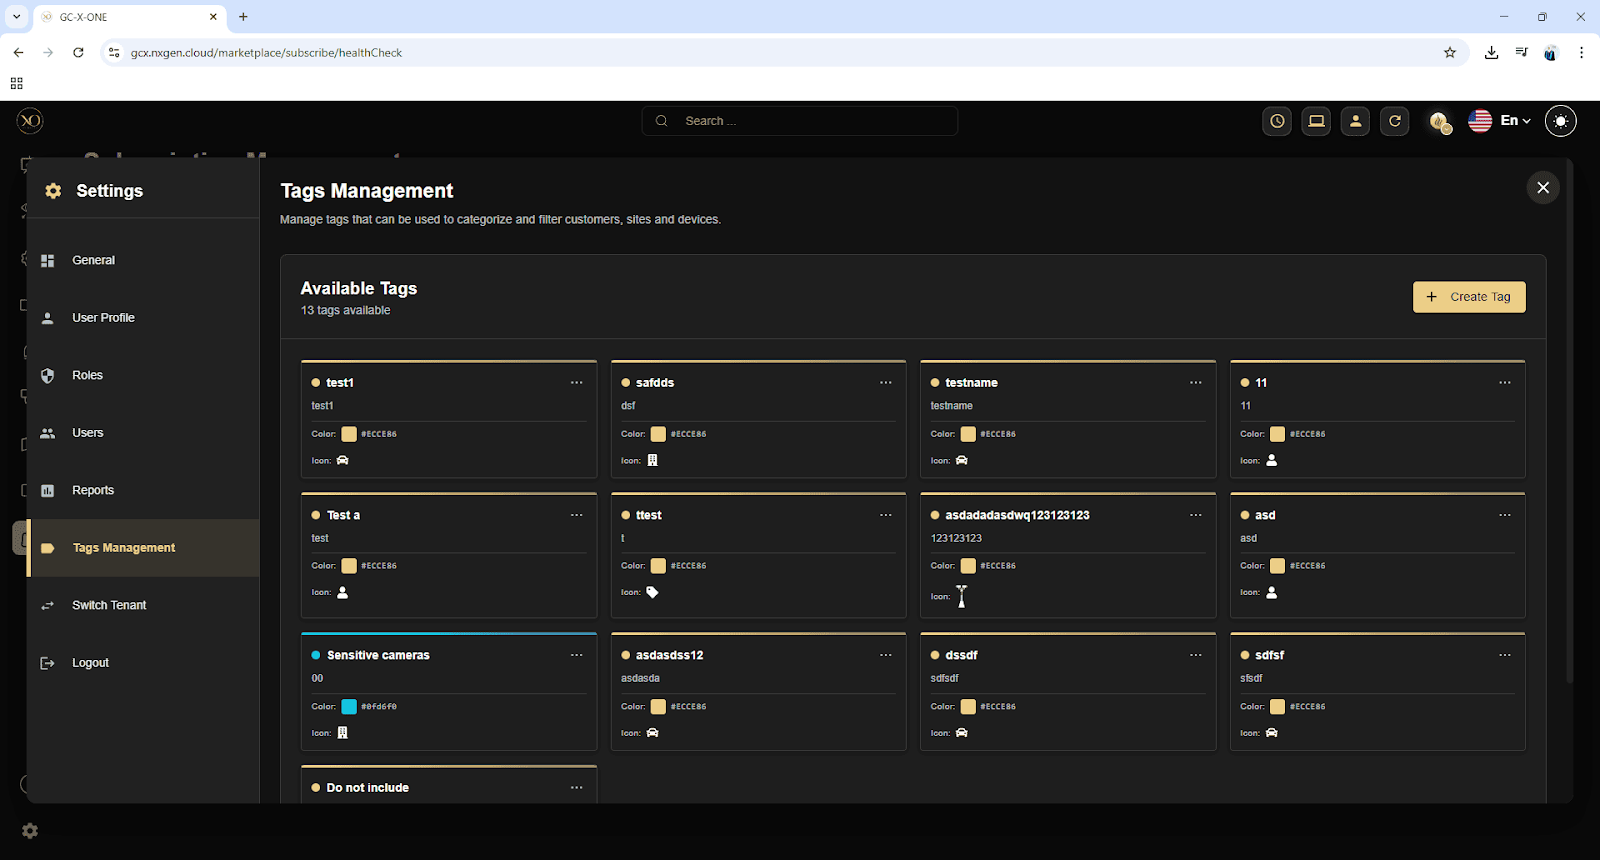The width and height of the screenshot is (1600, 860).
Task: Open the Roles settings section
Action: [x=88, y=375]
